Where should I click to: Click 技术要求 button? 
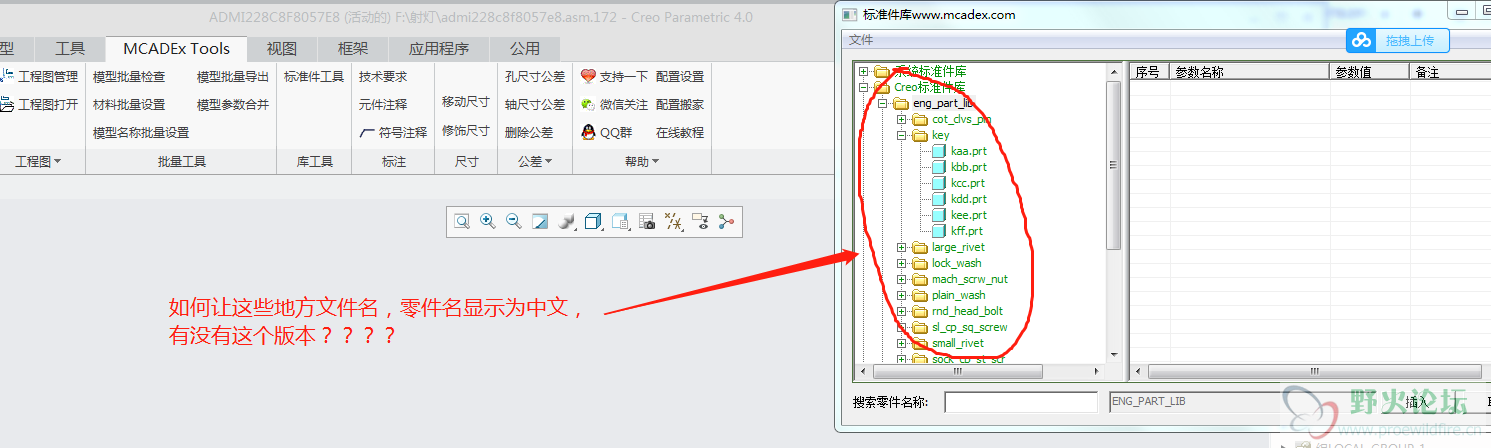[383, 76]
